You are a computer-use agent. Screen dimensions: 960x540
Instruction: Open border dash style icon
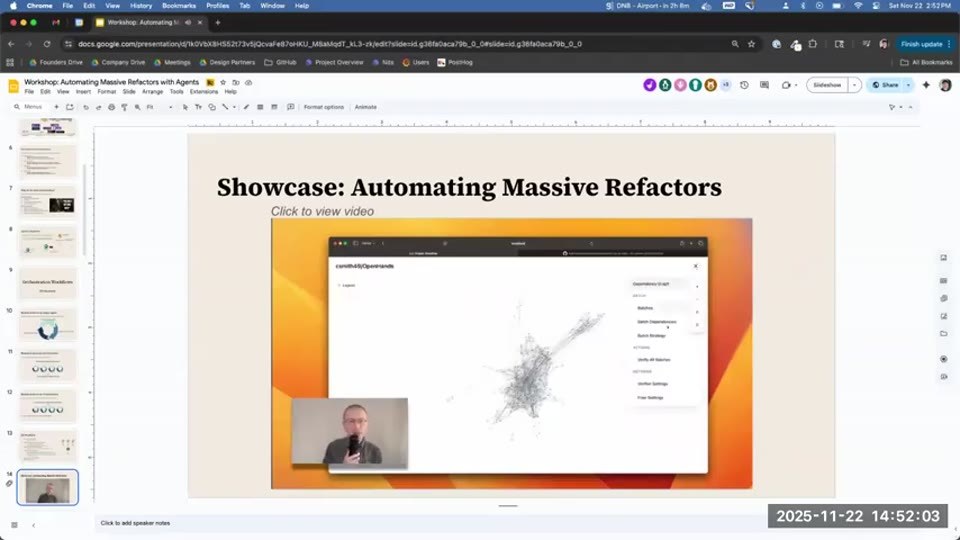274,107
